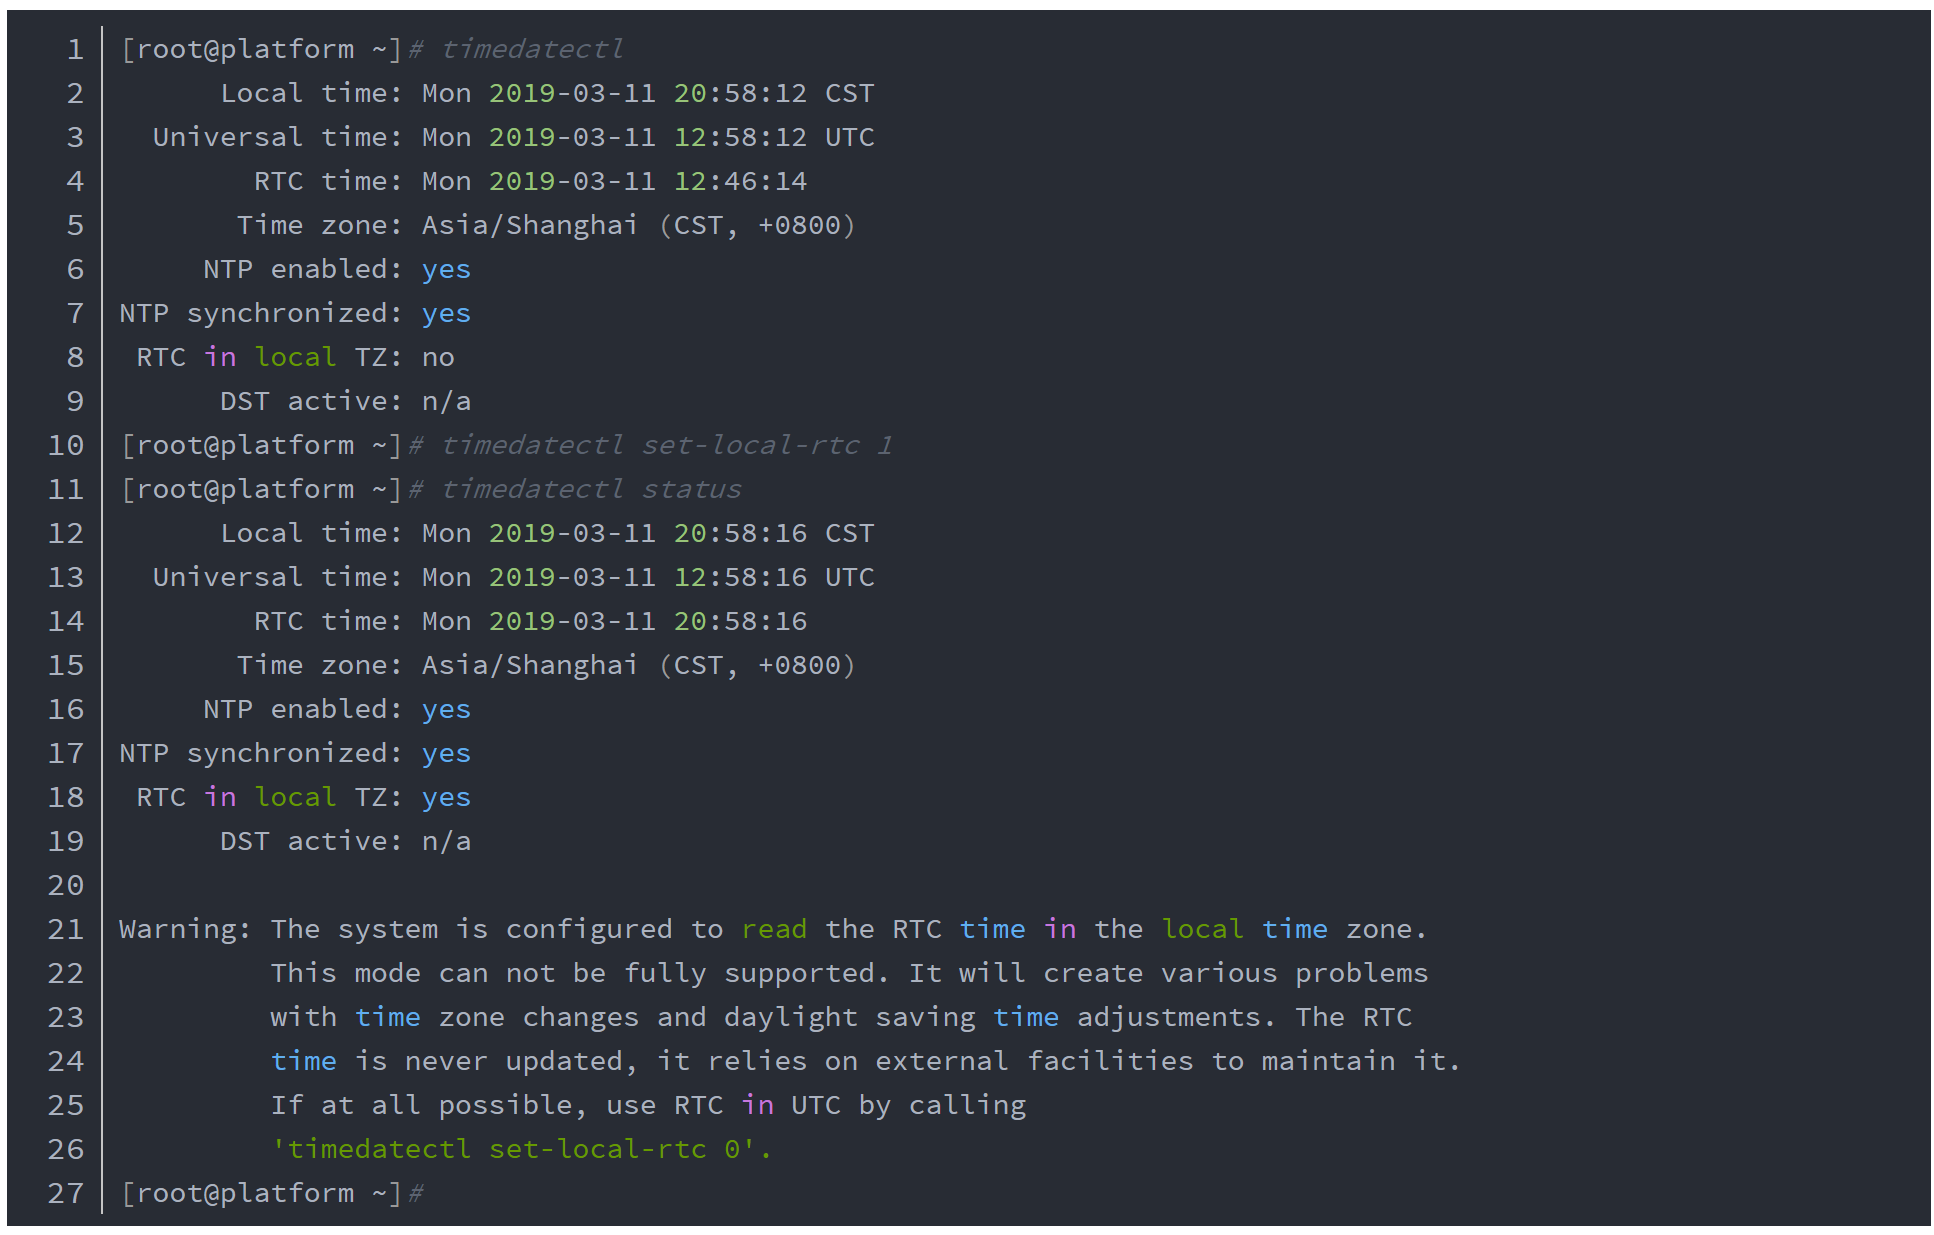This screenshot has height=1235, width=1934.
Task: Click the 'Warning:' label
Action: pos(185,929)
